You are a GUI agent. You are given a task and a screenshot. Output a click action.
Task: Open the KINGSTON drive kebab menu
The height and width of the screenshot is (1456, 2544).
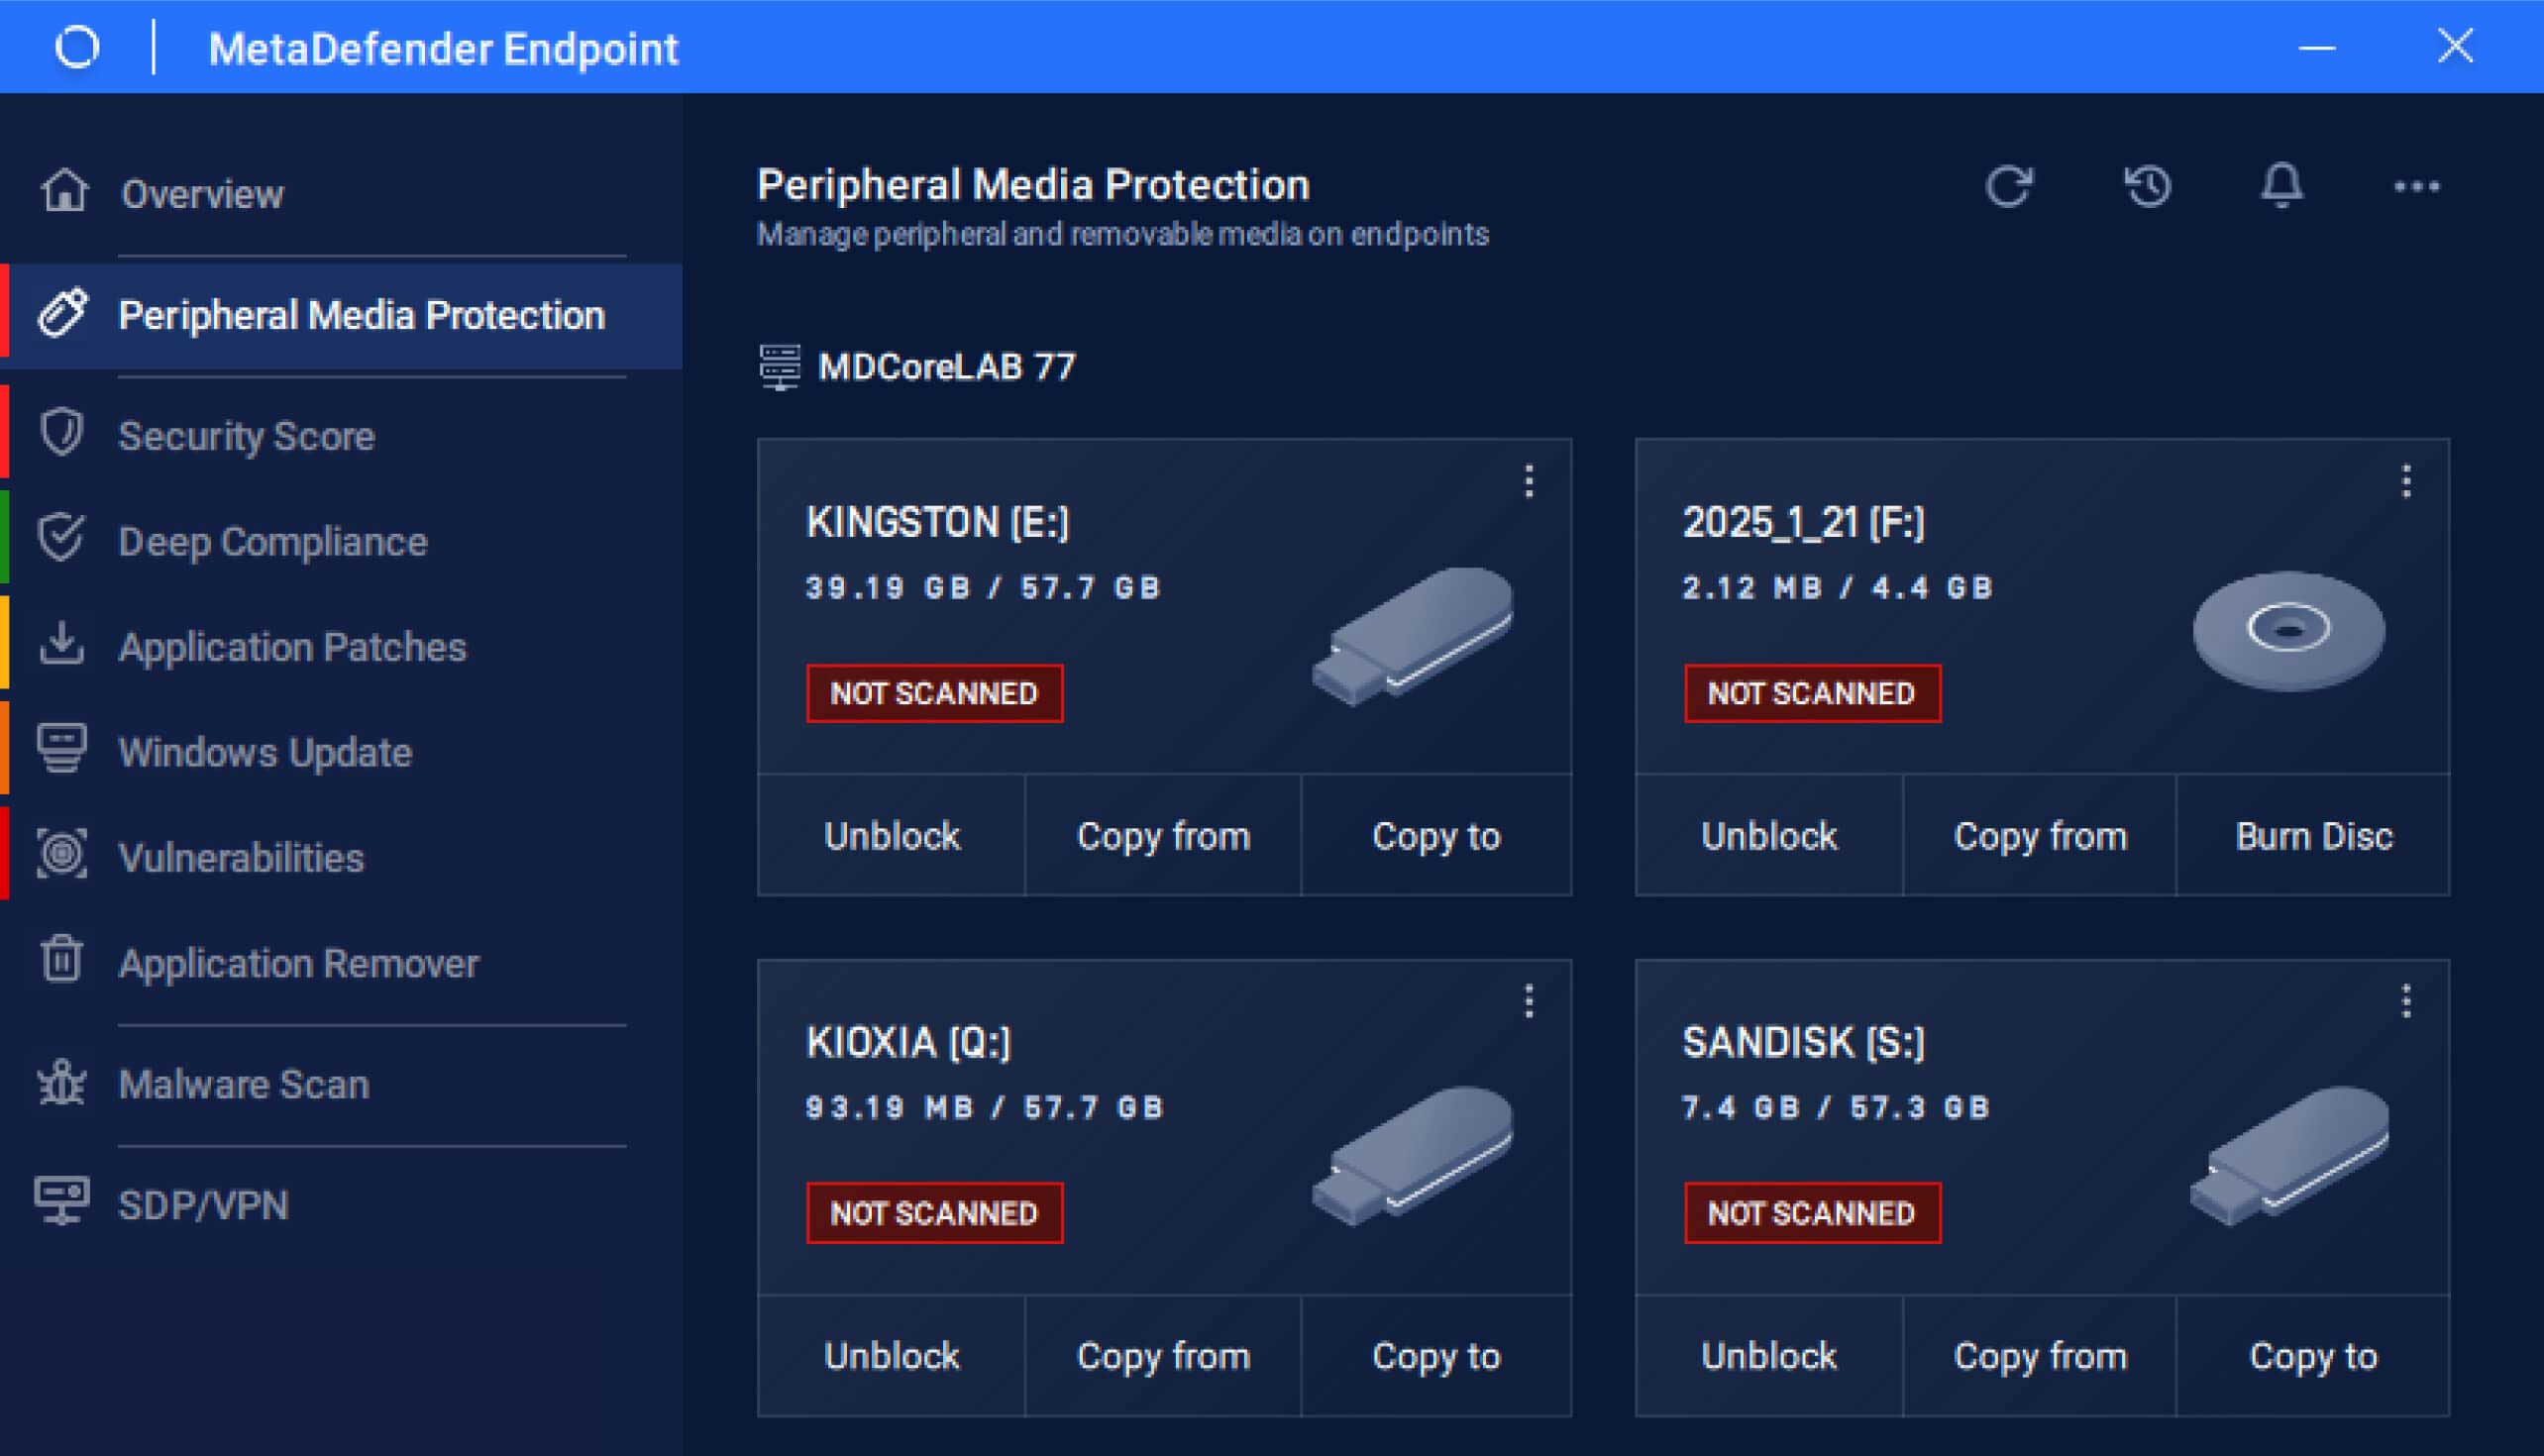click(1529, 481)
